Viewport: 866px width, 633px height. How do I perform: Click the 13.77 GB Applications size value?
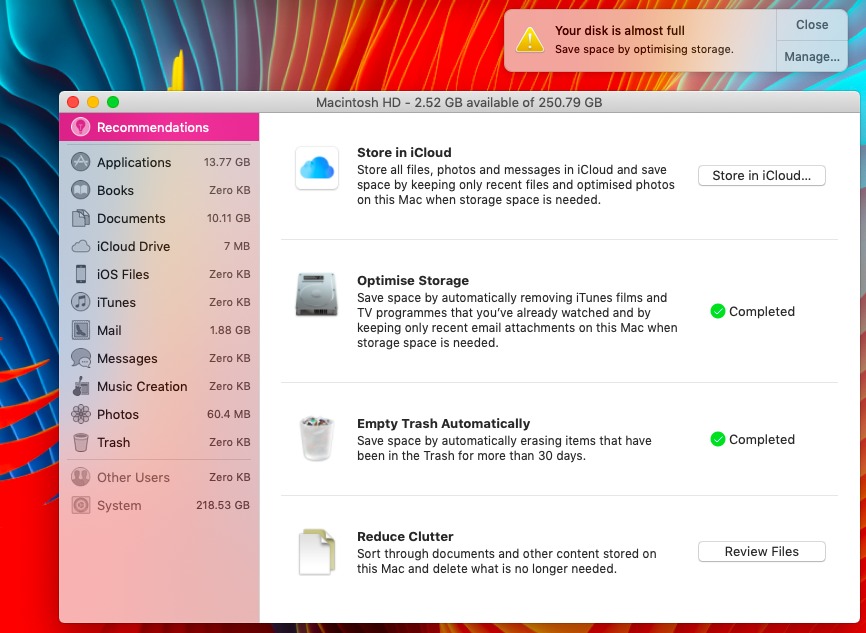227,162
